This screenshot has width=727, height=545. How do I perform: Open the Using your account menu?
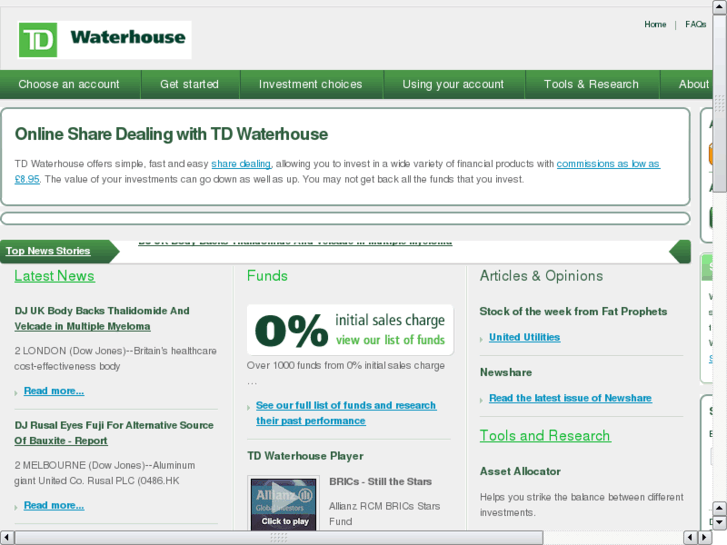(x=453, y=84)
